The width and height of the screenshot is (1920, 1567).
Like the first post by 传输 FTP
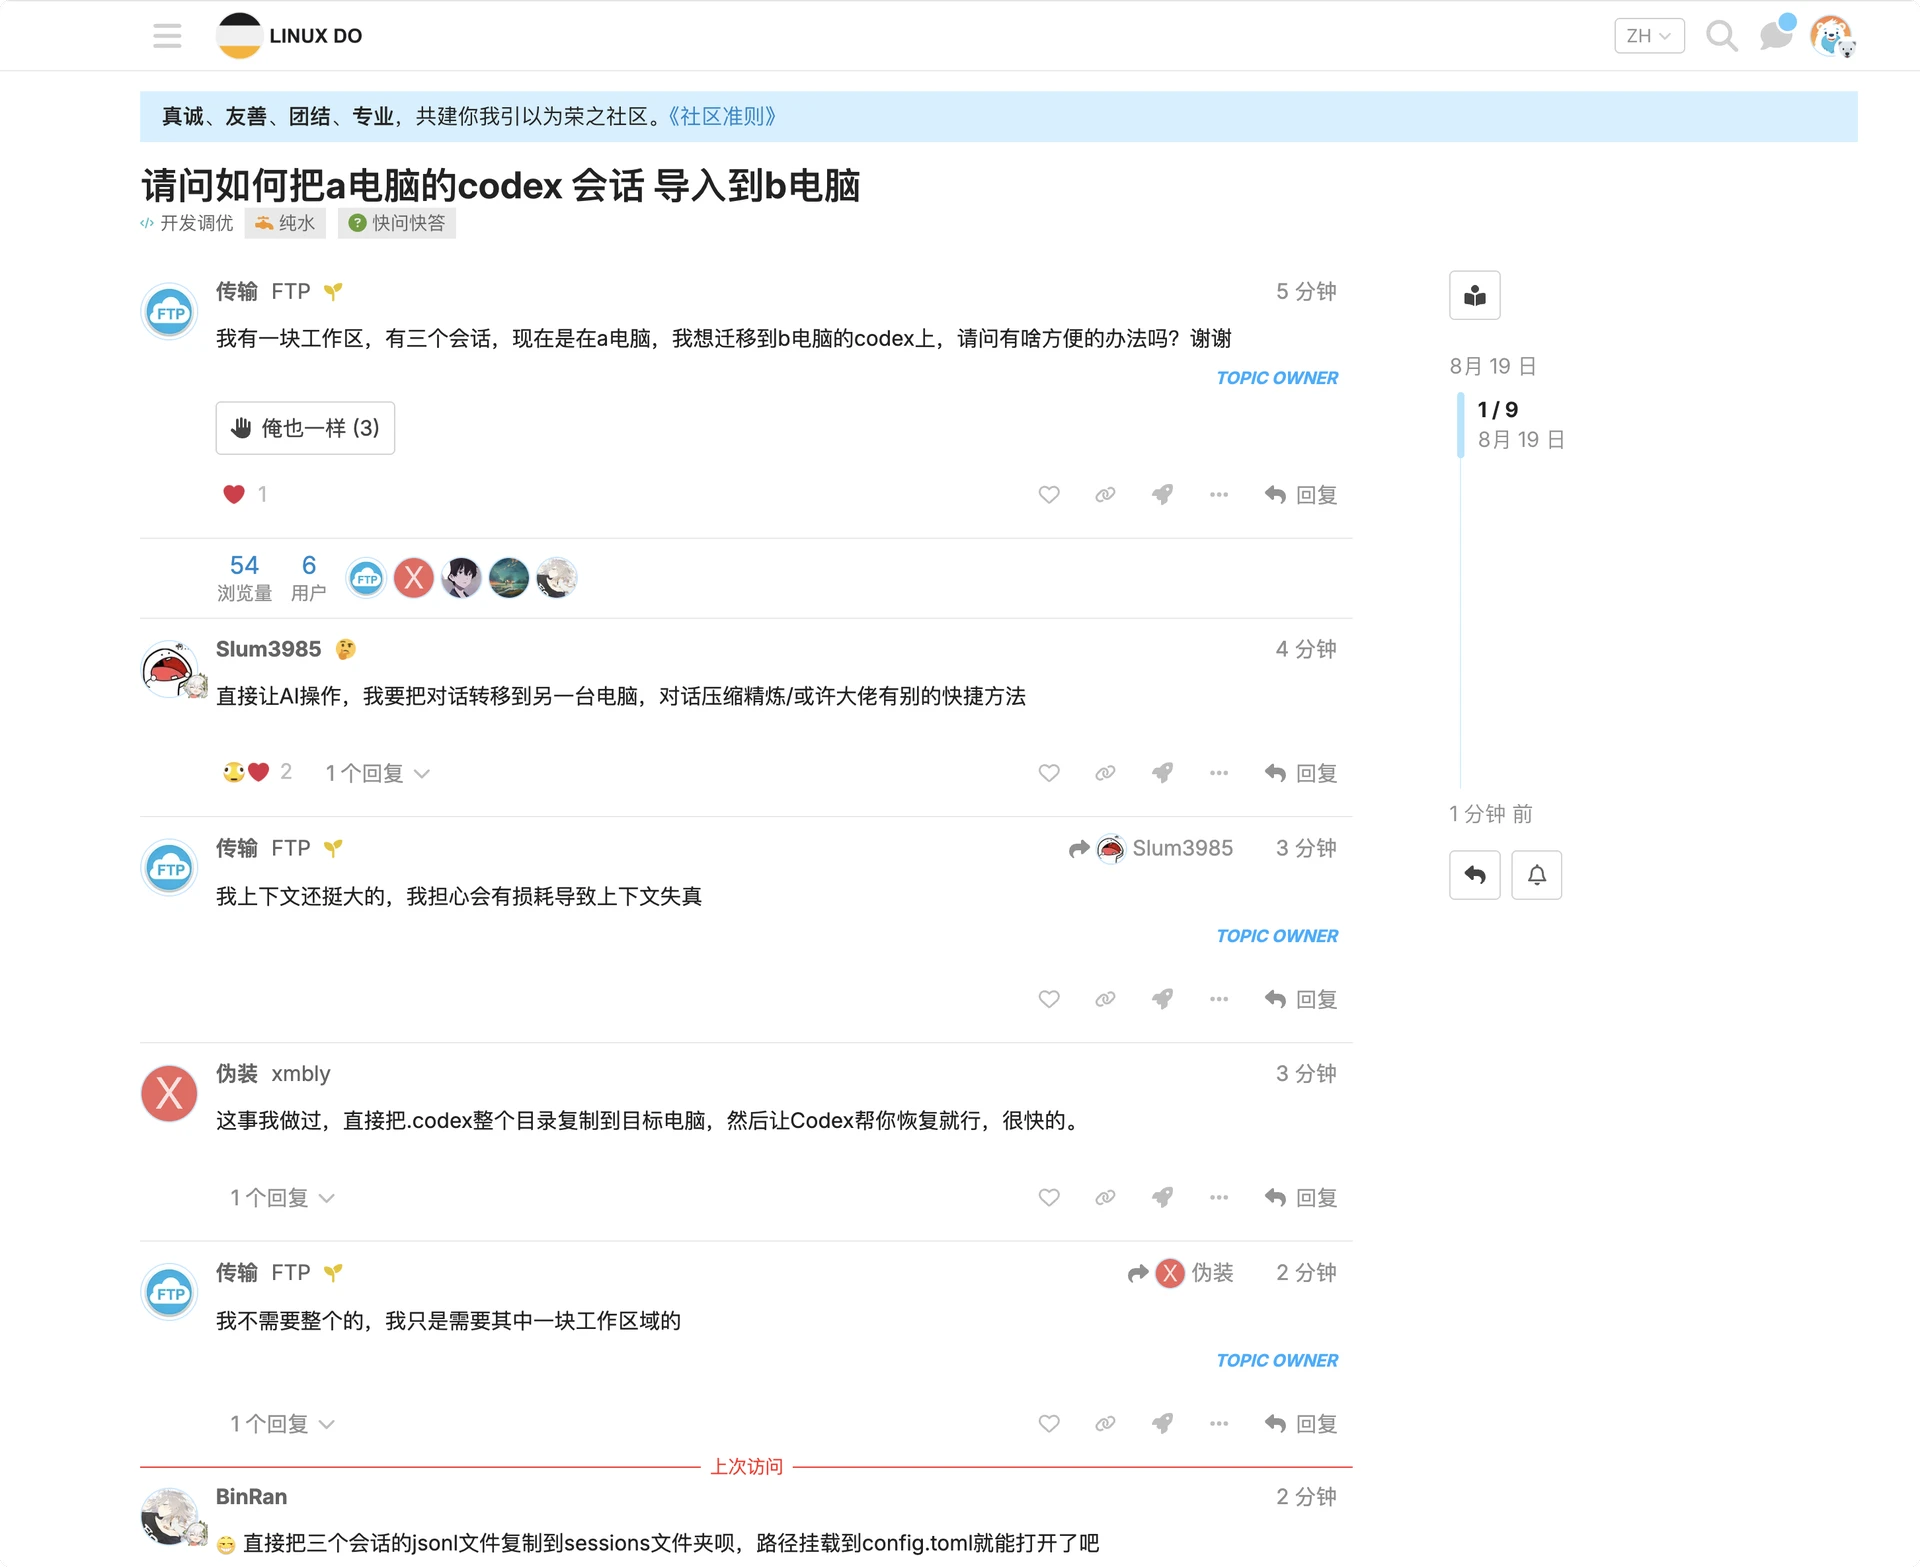coord(1049,495)
